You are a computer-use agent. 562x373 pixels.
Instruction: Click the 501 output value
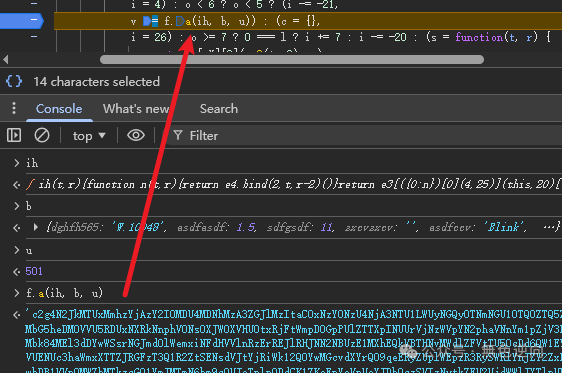point(34,271)
